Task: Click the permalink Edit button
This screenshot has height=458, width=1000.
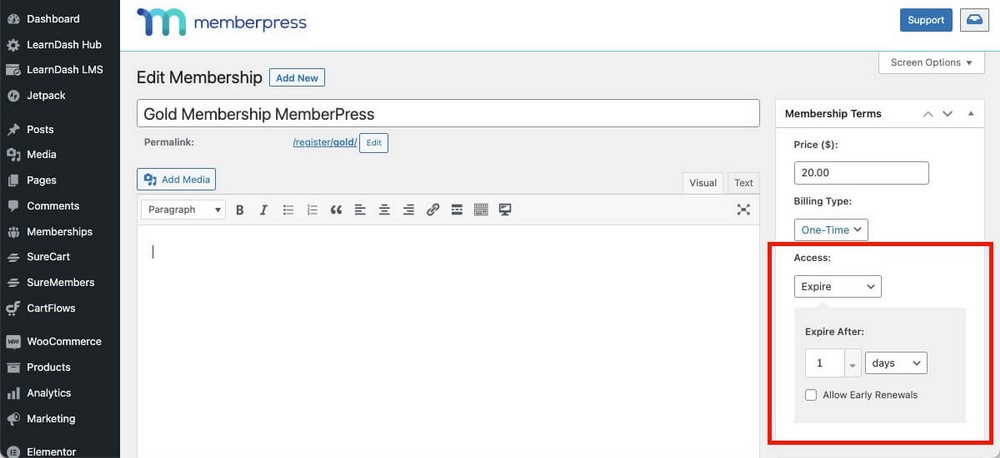Action: (374, 143)
